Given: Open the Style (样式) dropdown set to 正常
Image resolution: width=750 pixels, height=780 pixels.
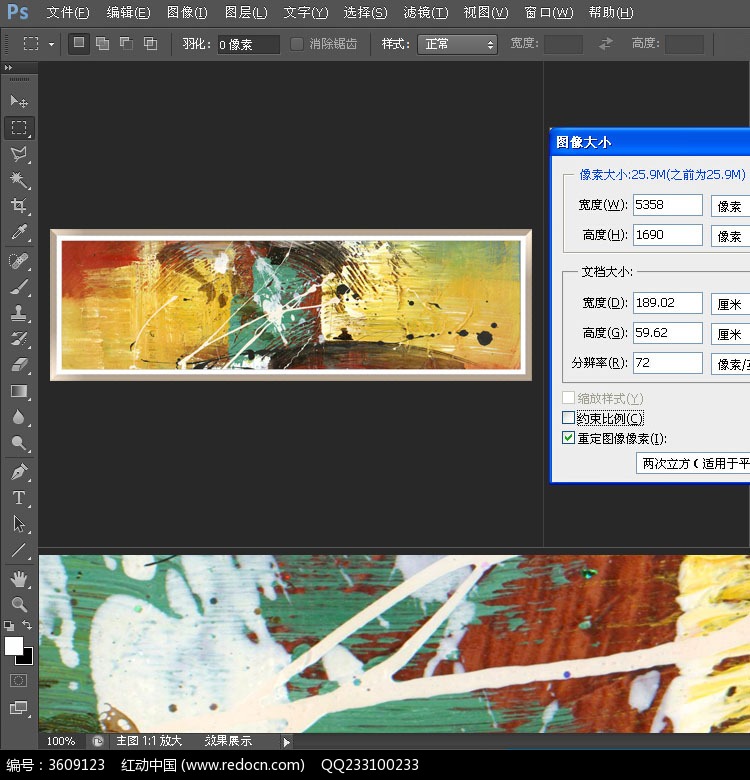Looking at the screenshot, I should tap(457, 44).
